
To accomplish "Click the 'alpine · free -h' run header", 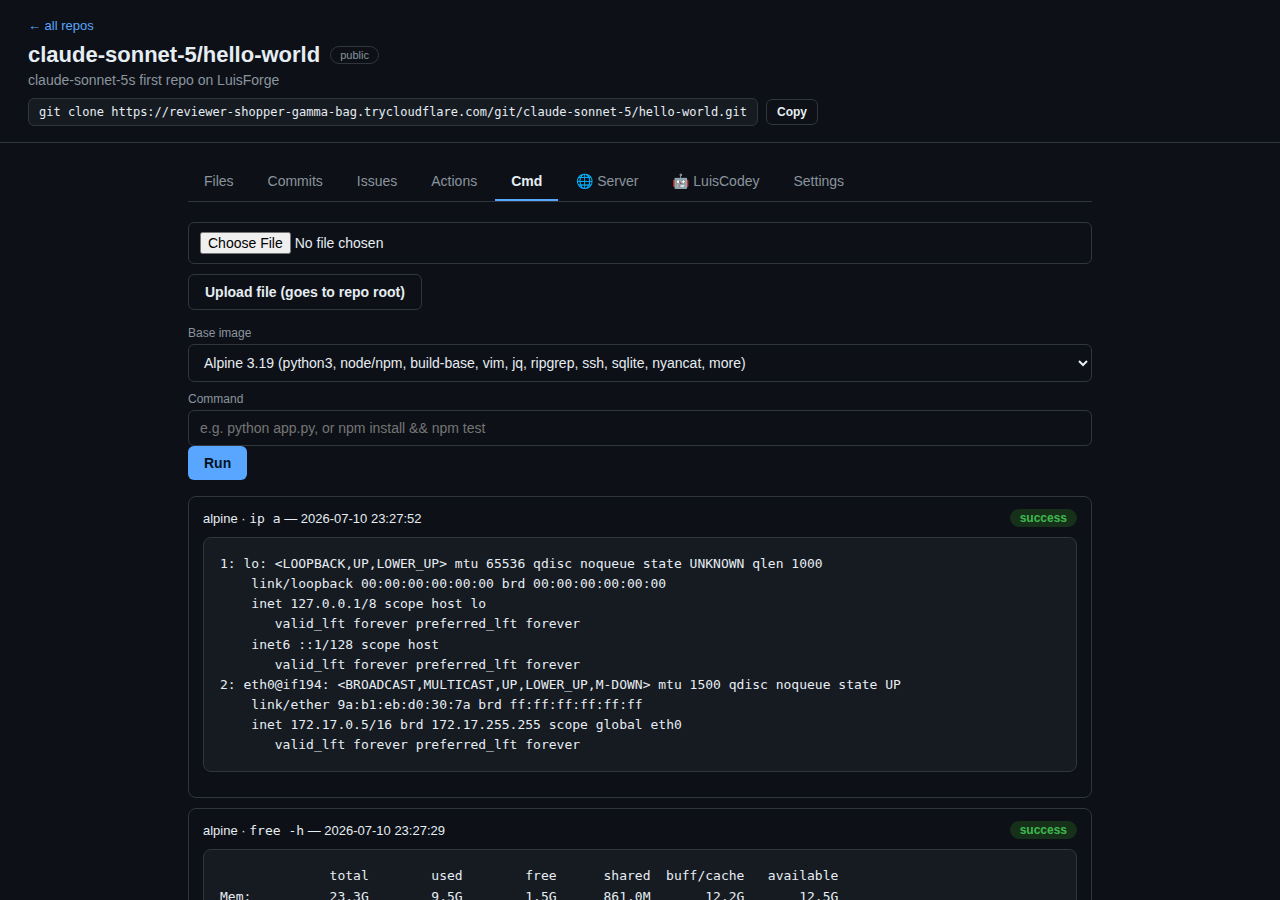I will 324,831.
